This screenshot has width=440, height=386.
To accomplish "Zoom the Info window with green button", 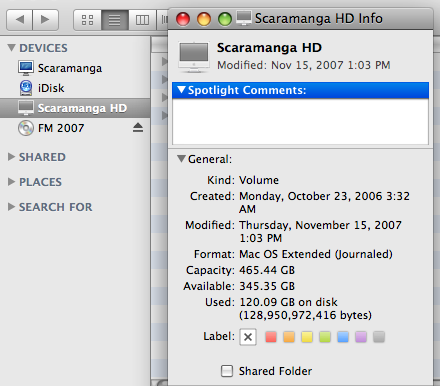I will click(225, 19).
